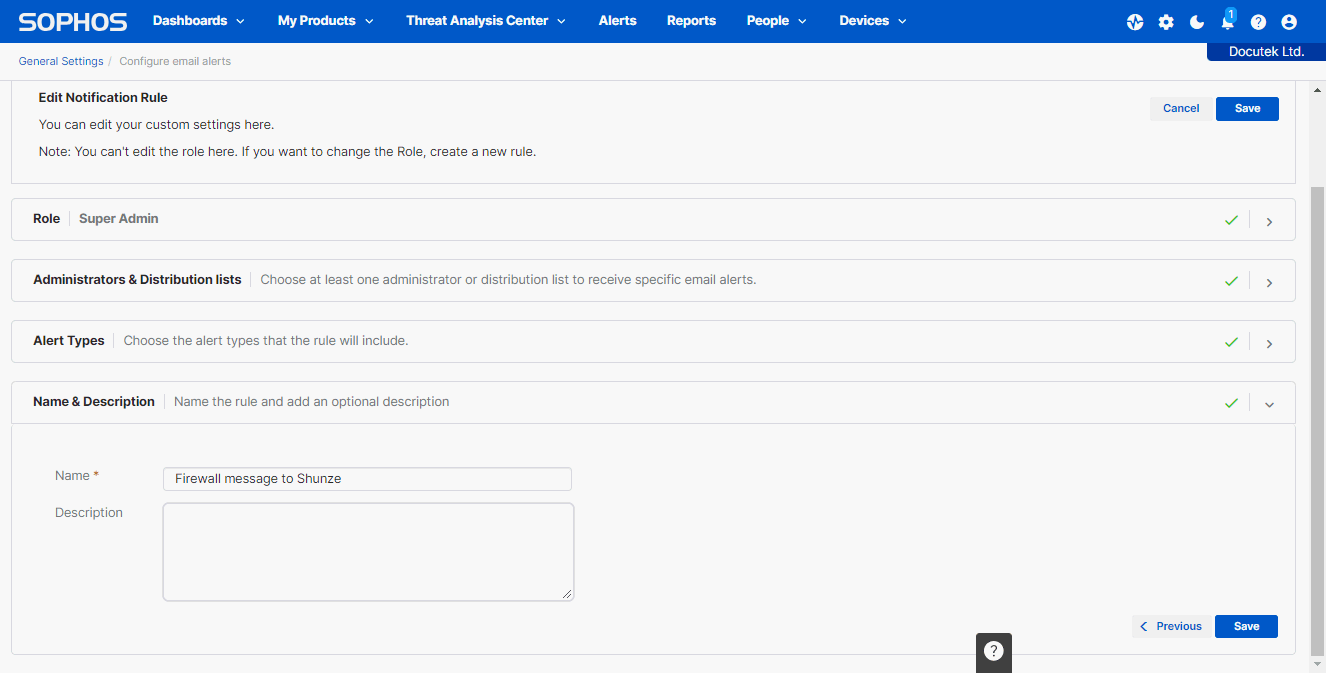Click the green checkmark on Name & Description row

click(1231, 403)
